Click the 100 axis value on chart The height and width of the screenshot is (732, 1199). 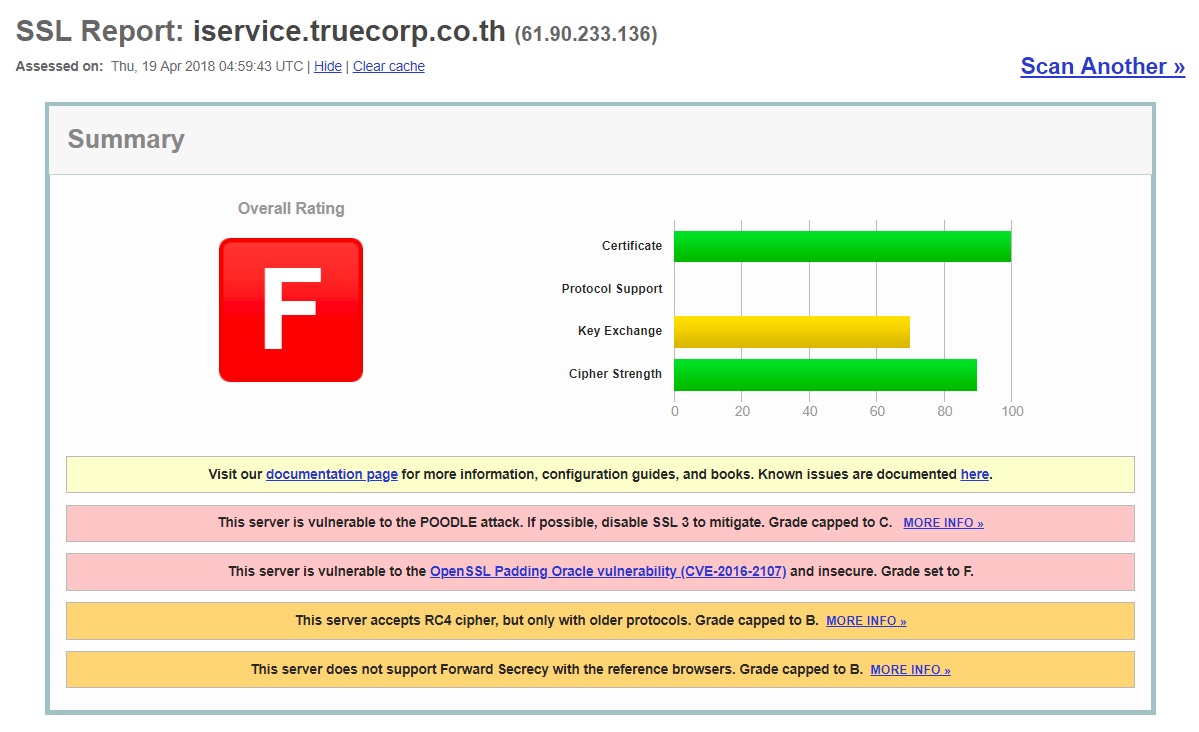point(1012,412)
